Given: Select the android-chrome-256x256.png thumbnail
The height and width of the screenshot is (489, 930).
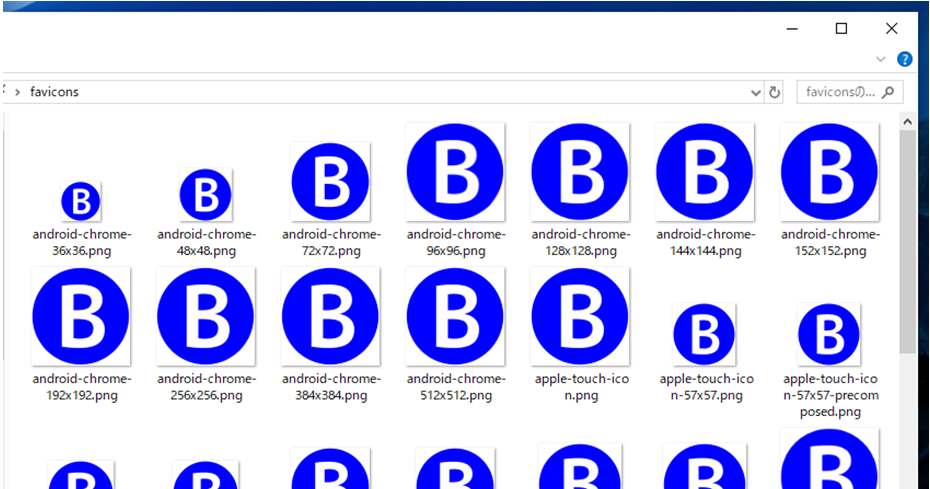Looking at the screenshot, I should [206, 316].
